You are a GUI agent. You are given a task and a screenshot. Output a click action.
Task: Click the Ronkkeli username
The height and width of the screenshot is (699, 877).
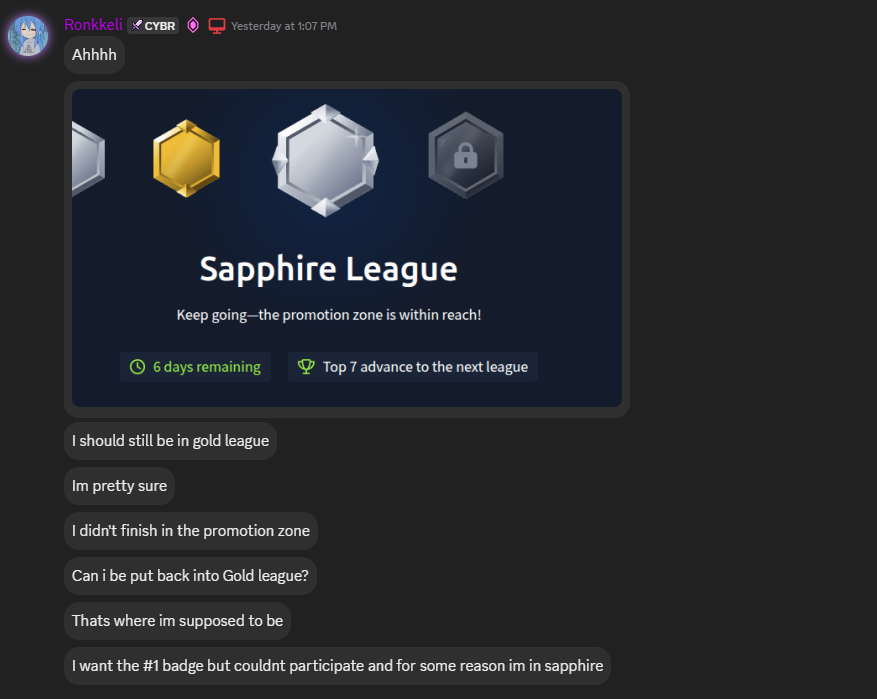point(93,25)
